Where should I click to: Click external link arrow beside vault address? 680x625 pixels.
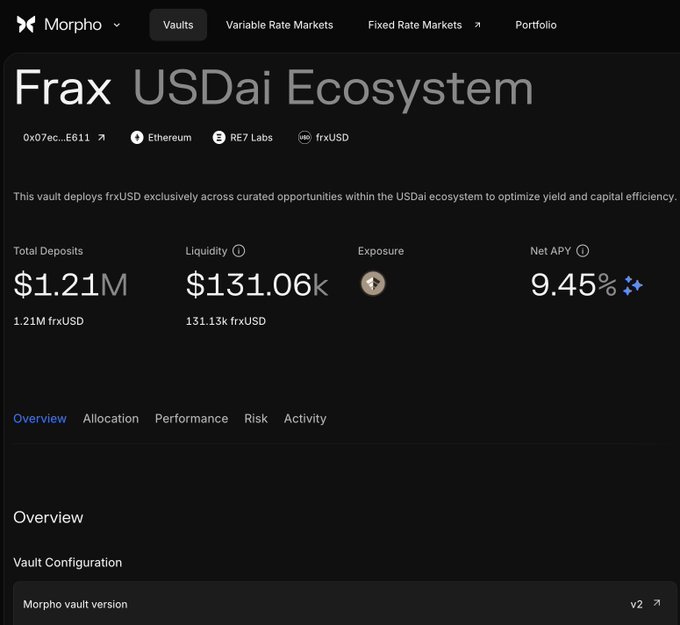[x=101, y=137]
